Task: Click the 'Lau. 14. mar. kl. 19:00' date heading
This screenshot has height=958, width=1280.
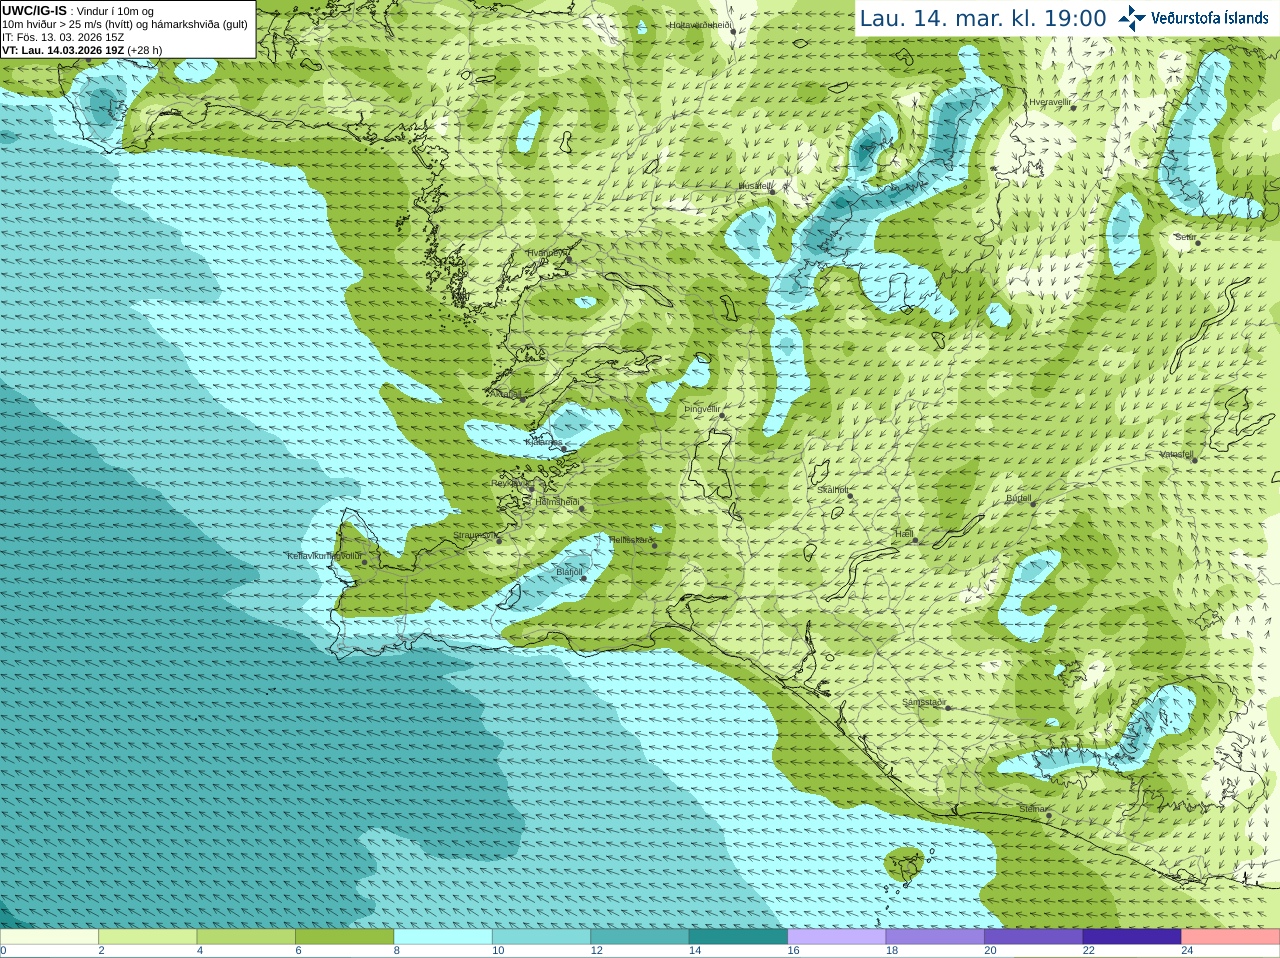Action: pyautogui.click(x=983, y=19)
